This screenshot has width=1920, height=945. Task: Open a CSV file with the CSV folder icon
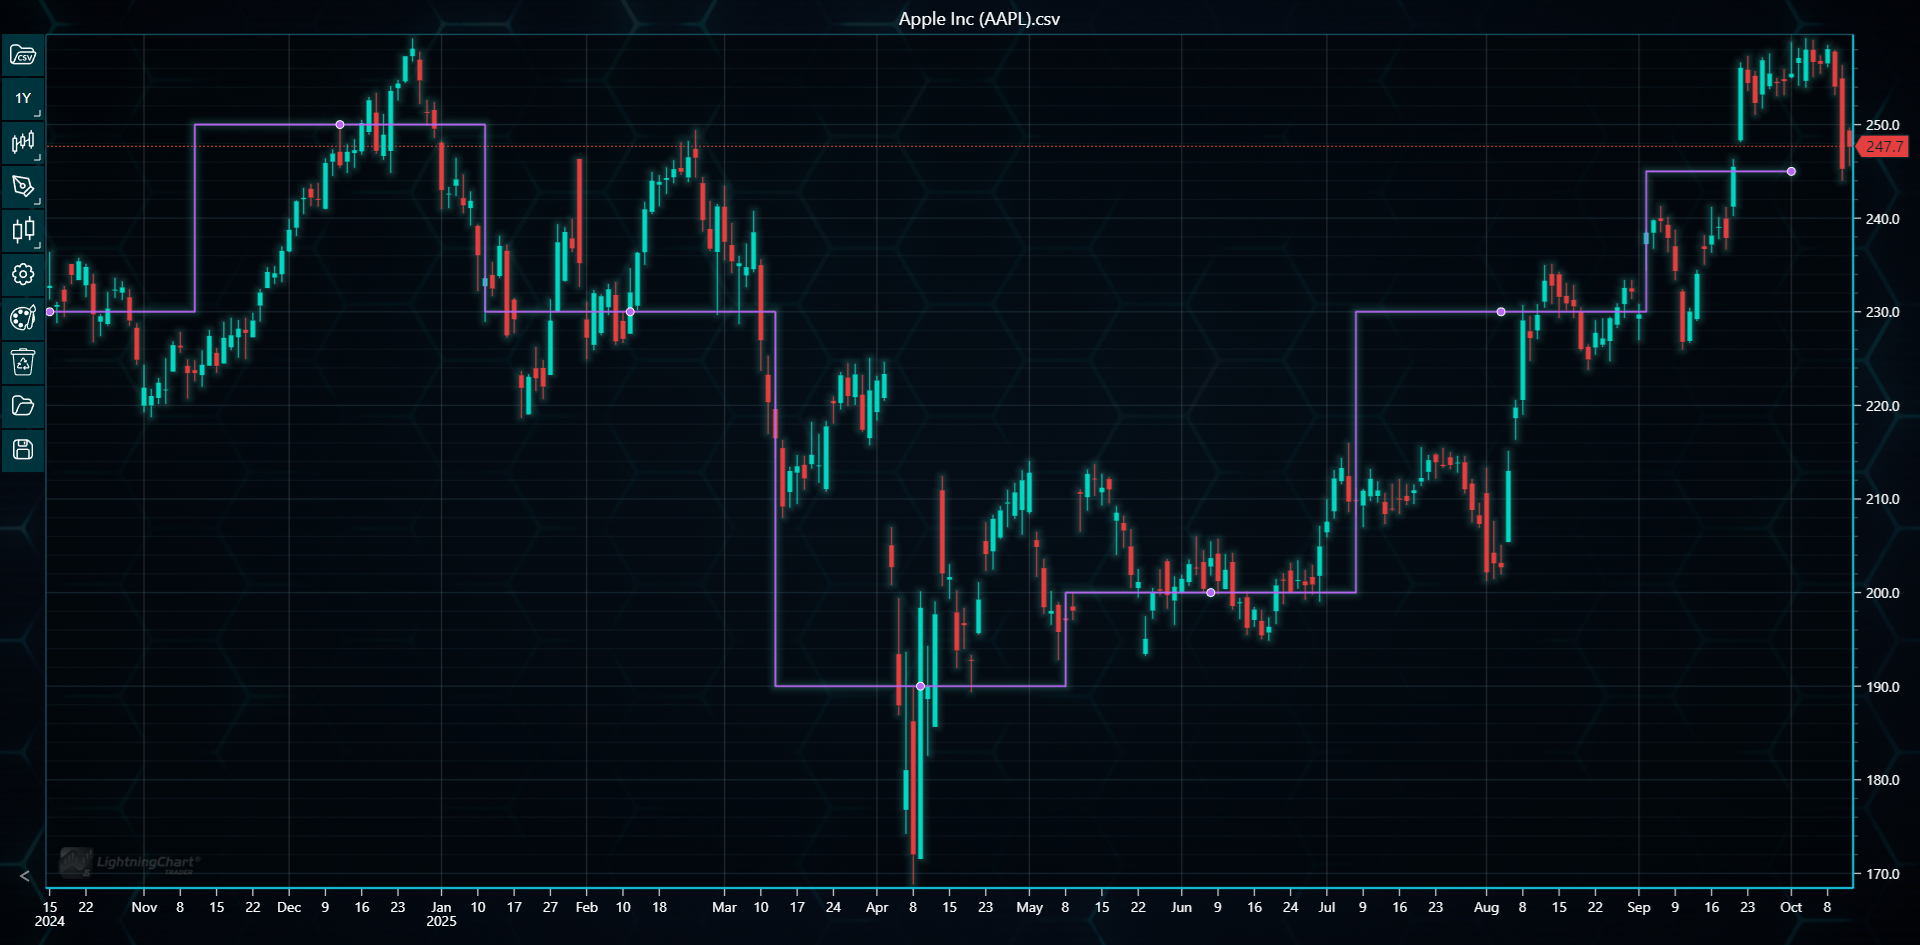(x=23, y=55)
